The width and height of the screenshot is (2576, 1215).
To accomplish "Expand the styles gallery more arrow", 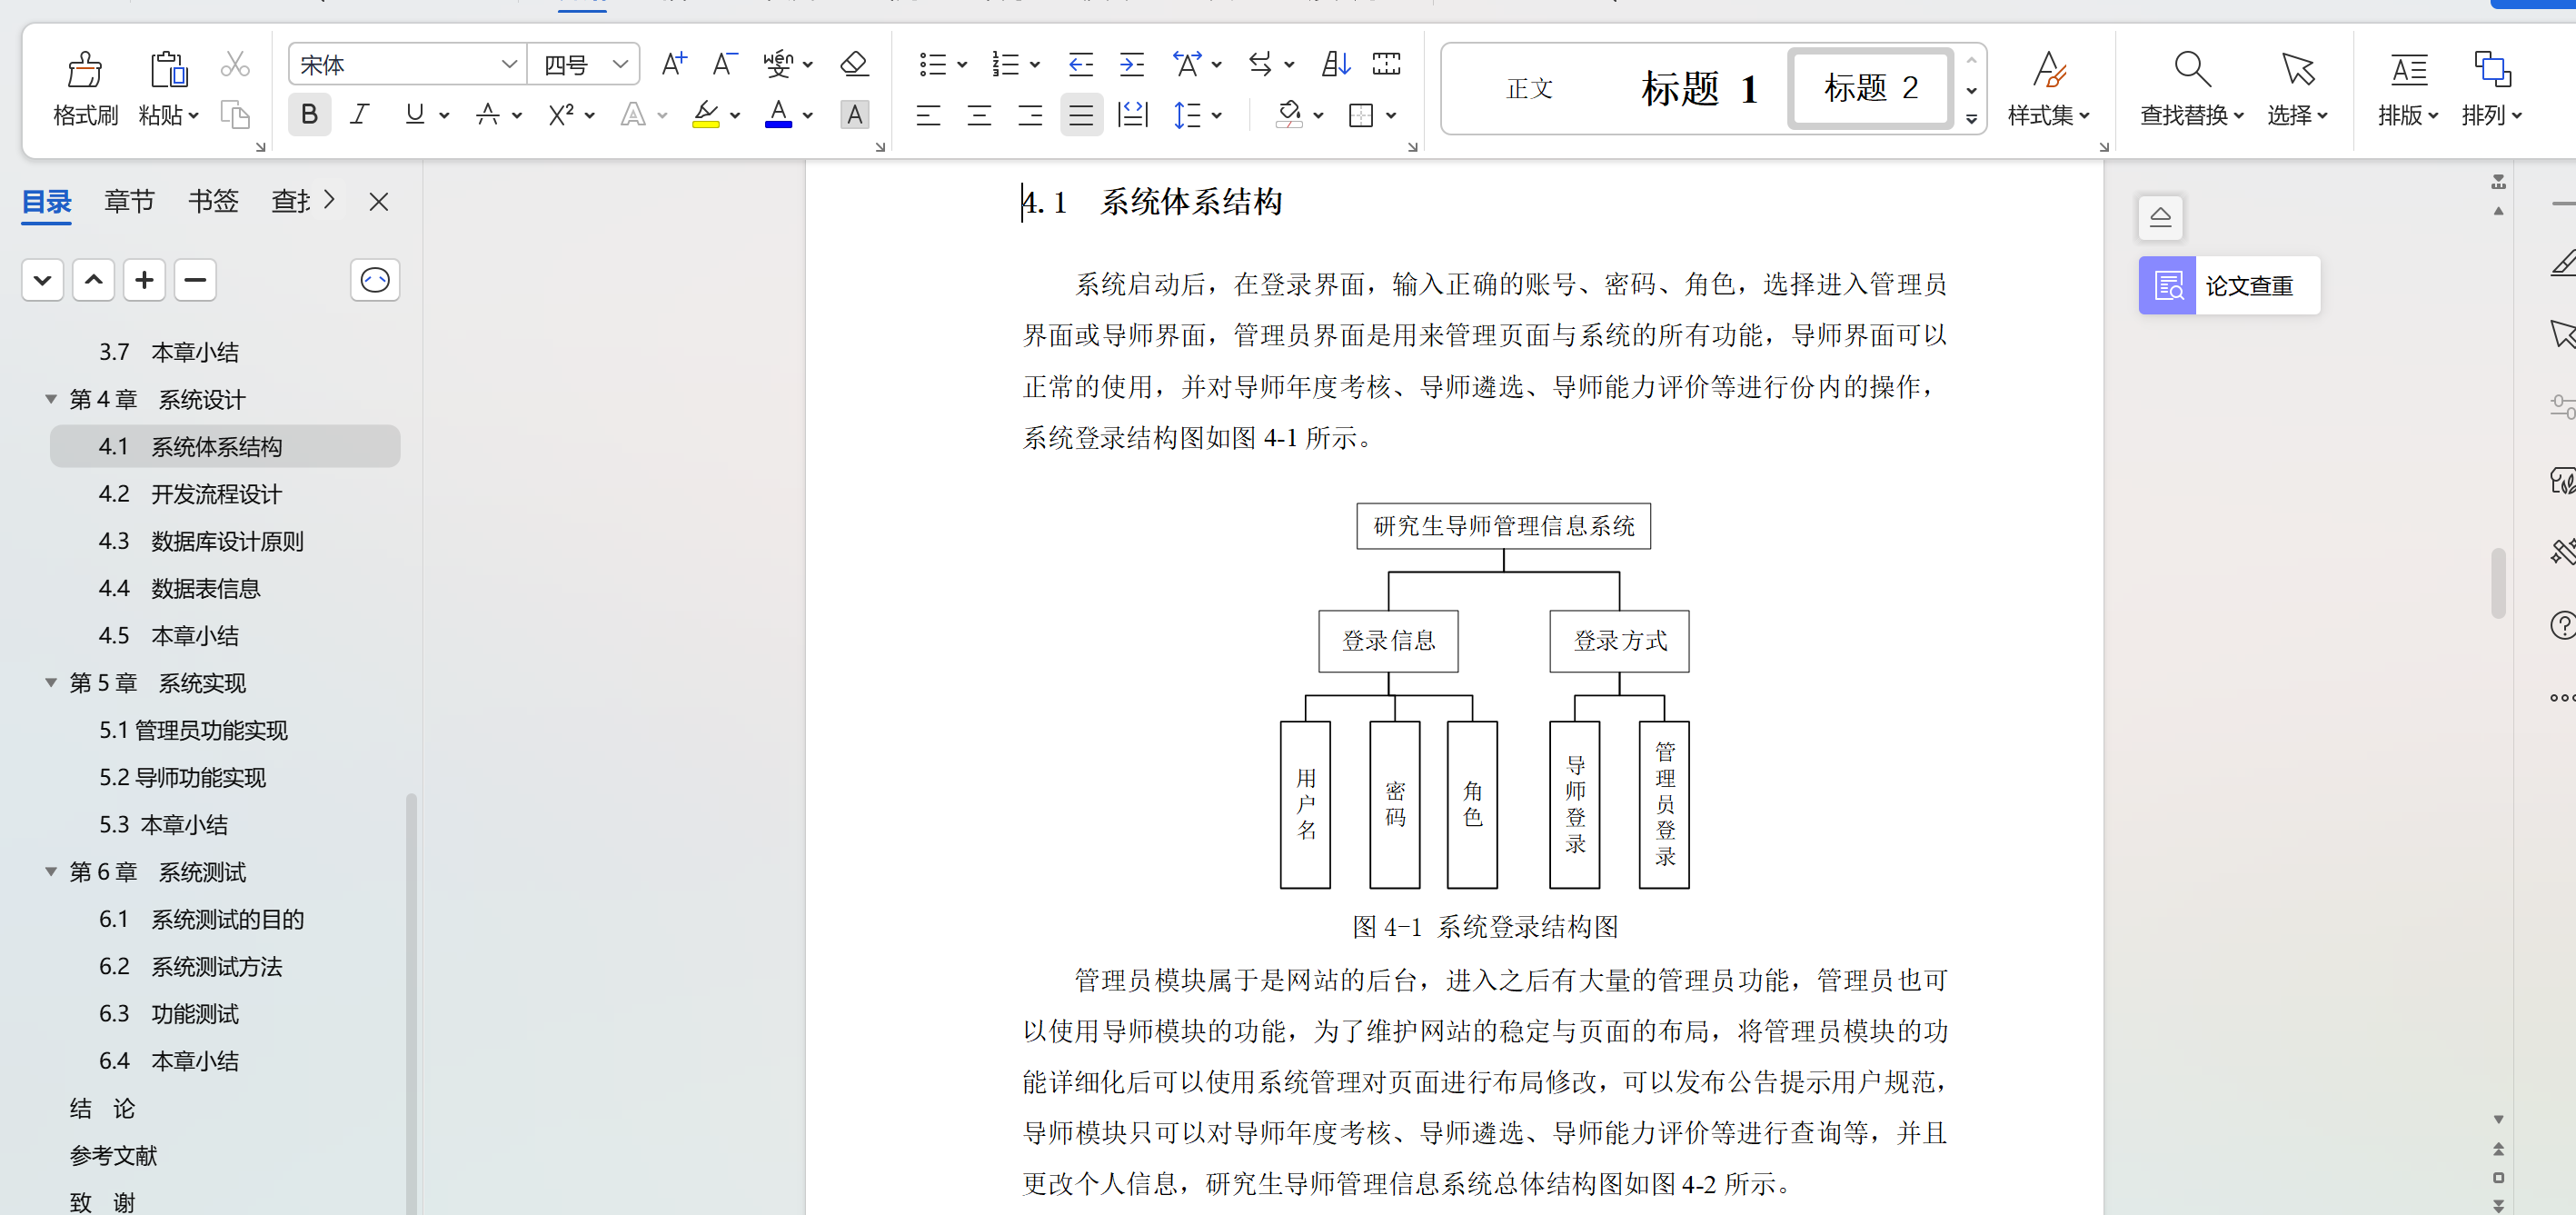I will tap(1971, 119).
